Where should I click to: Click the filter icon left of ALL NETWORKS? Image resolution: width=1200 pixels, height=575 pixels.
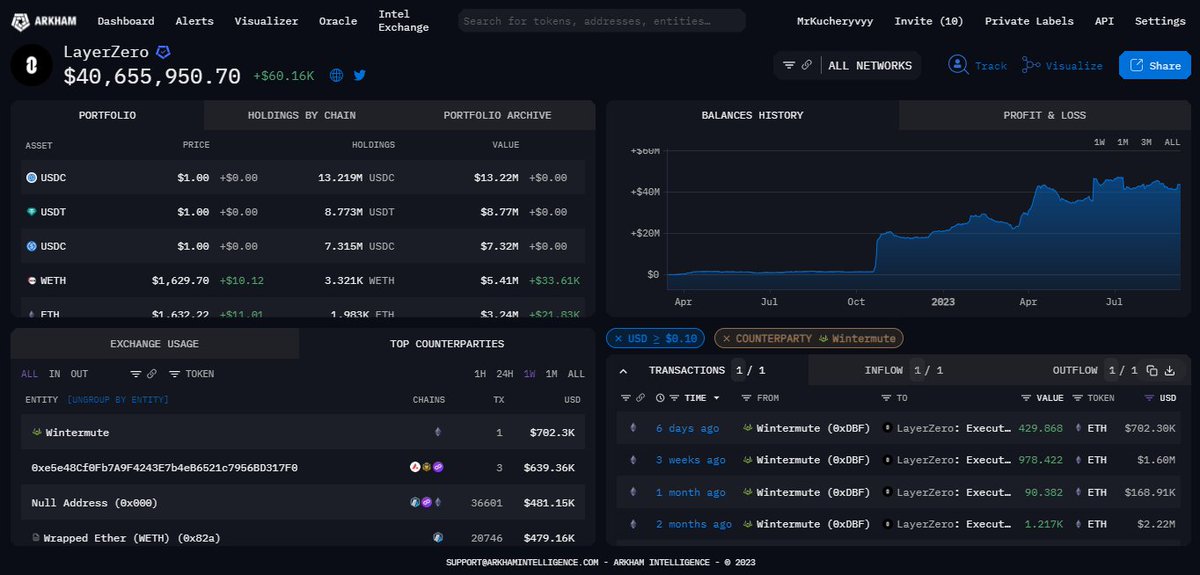point(789,65)
